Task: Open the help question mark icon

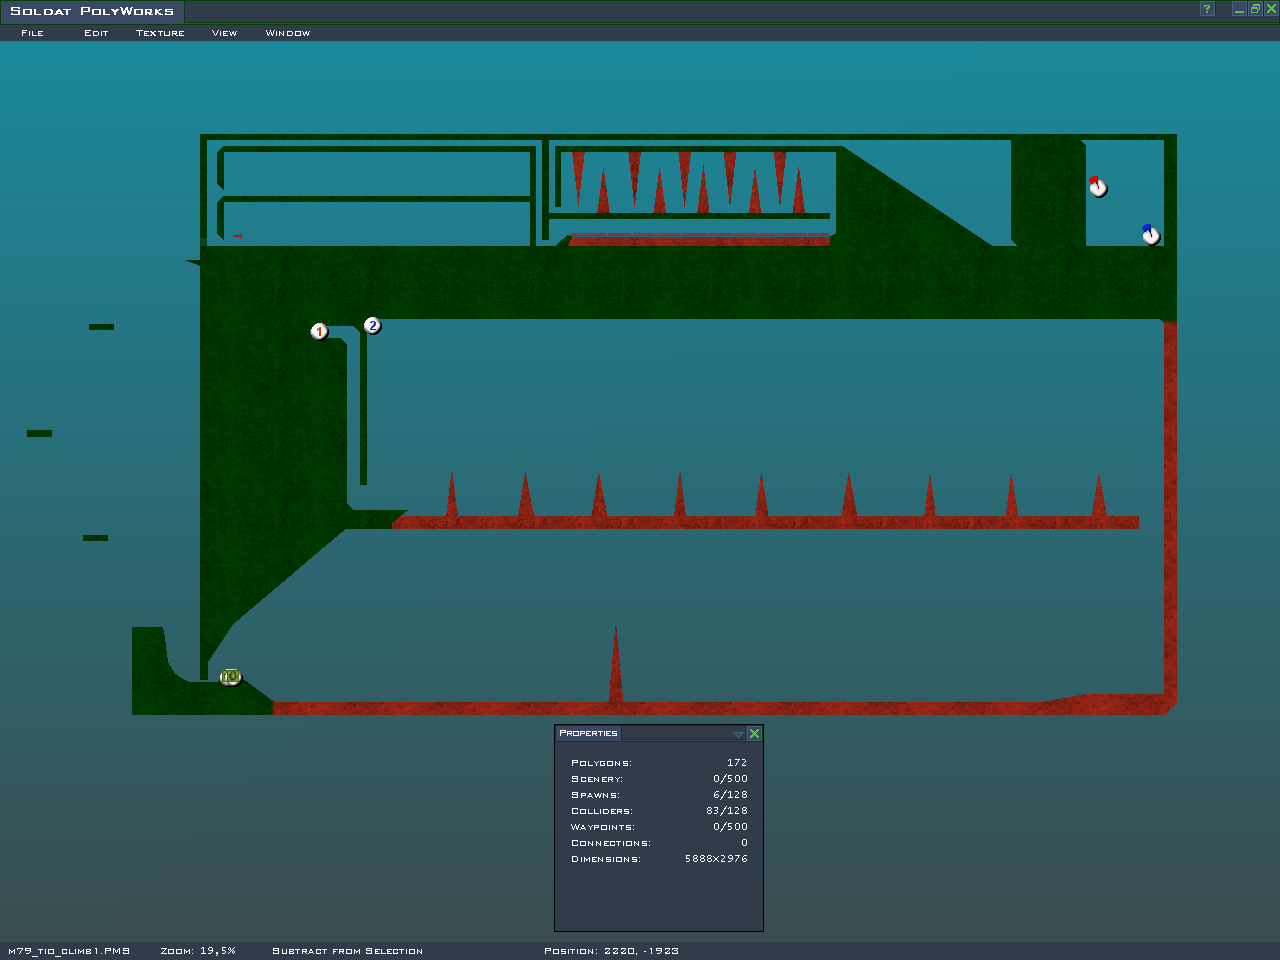Action: coord(1207,9)
